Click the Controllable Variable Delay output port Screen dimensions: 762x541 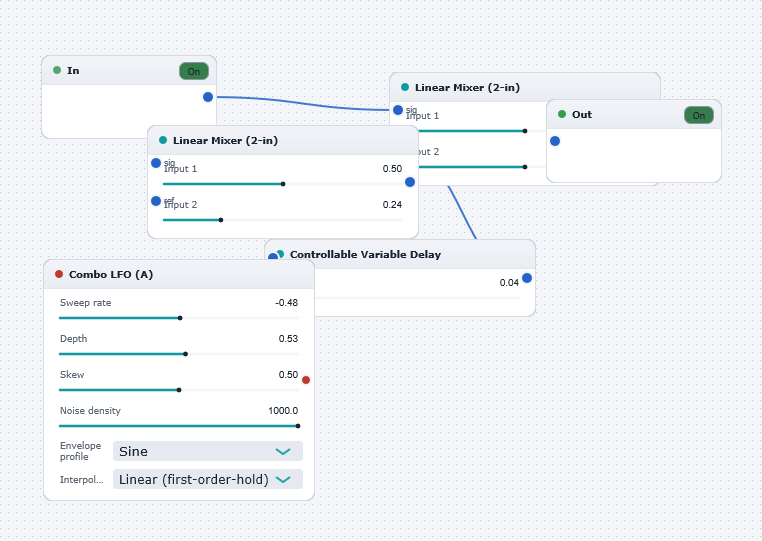point(527,279)
